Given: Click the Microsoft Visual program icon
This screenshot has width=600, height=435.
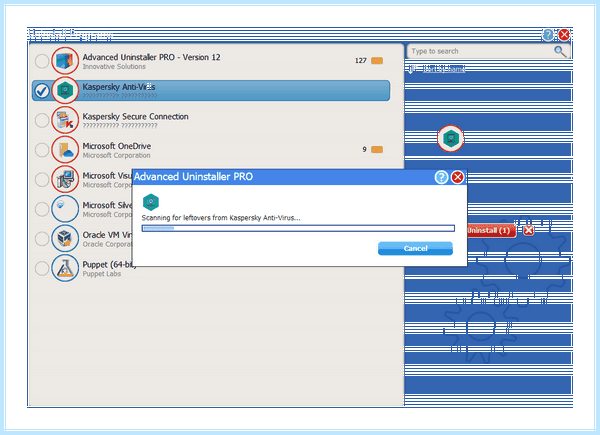Looking at the screenshot, I should (x=65, y=179).
